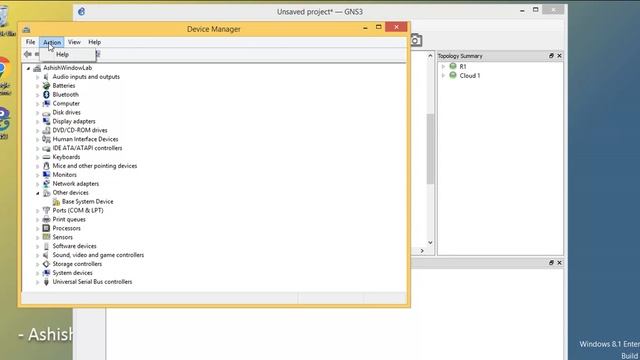Open the Help menu in Device Manager's menu bar
Viewport: 640px width, 360px height.
click(94, 42)
